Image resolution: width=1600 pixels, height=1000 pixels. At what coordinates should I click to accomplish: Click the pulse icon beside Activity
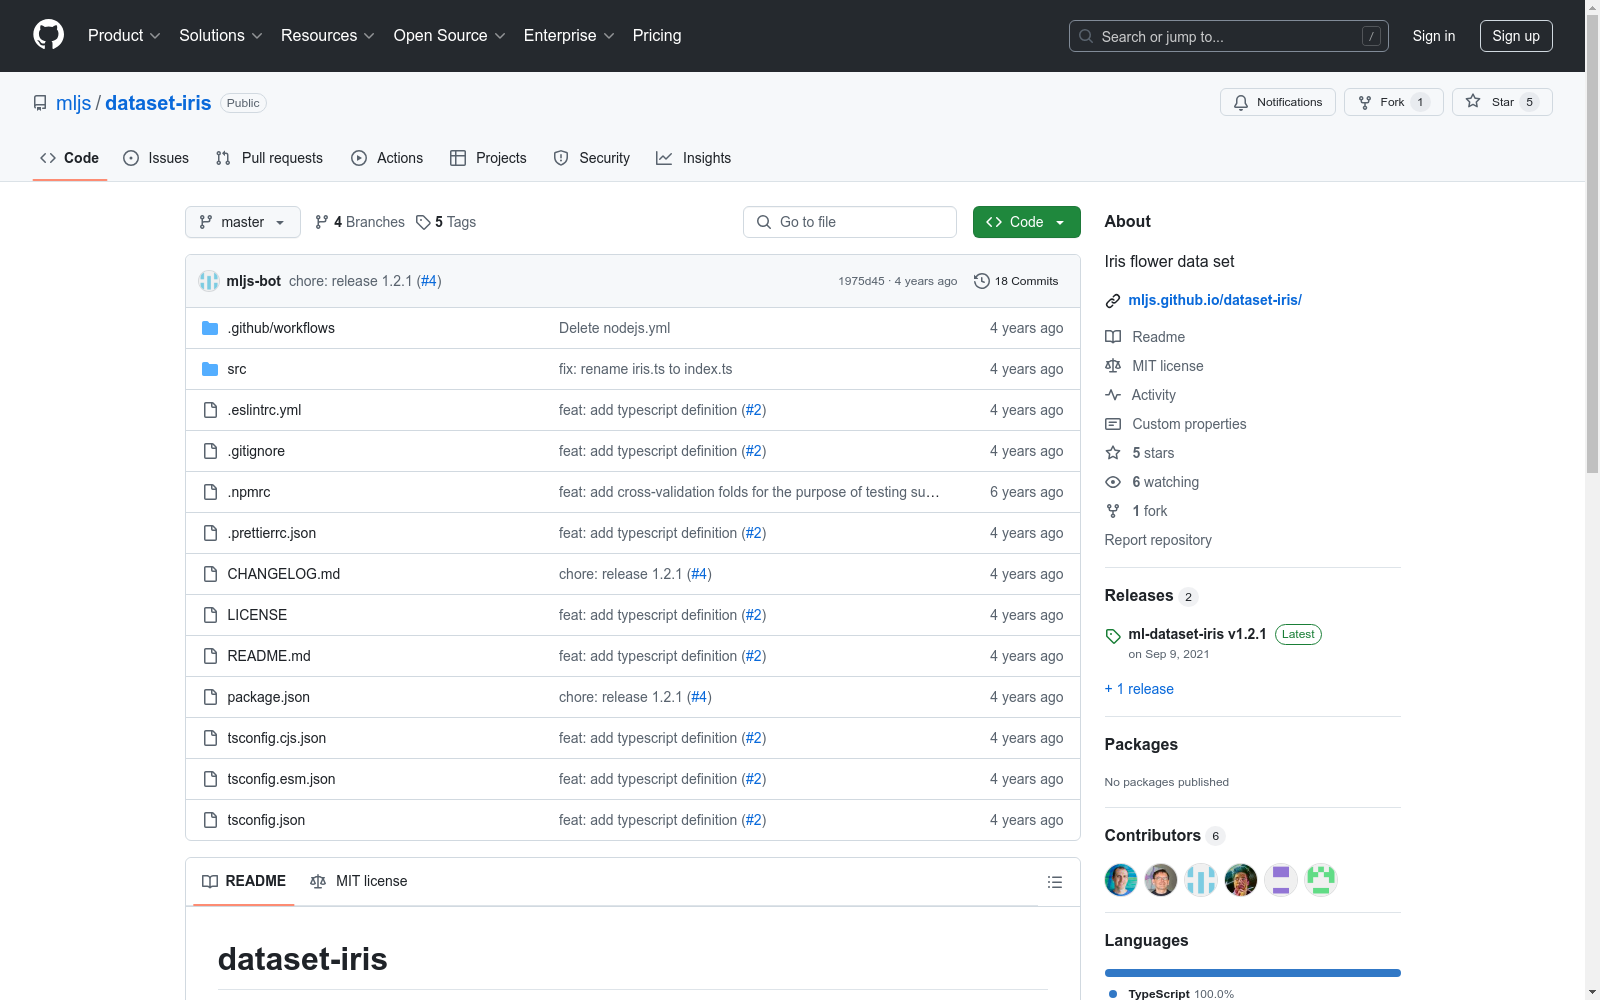(1113, 395)
